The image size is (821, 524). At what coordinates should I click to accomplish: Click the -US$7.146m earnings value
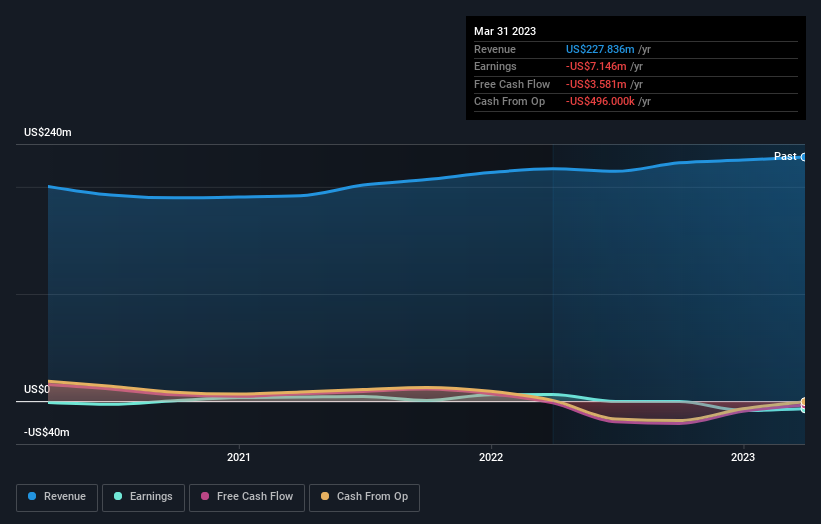coord(596,66)
